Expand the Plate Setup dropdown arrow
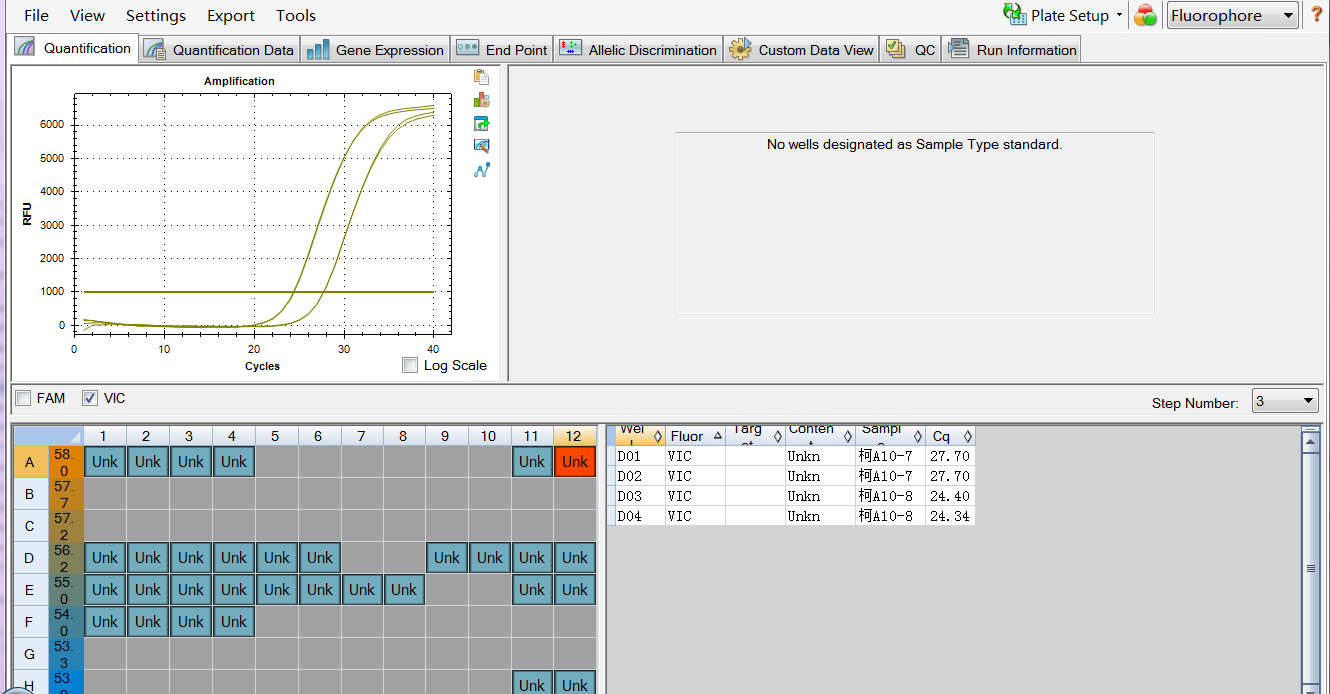This screenshot has height=694, width=1330. coord(1119,15)
